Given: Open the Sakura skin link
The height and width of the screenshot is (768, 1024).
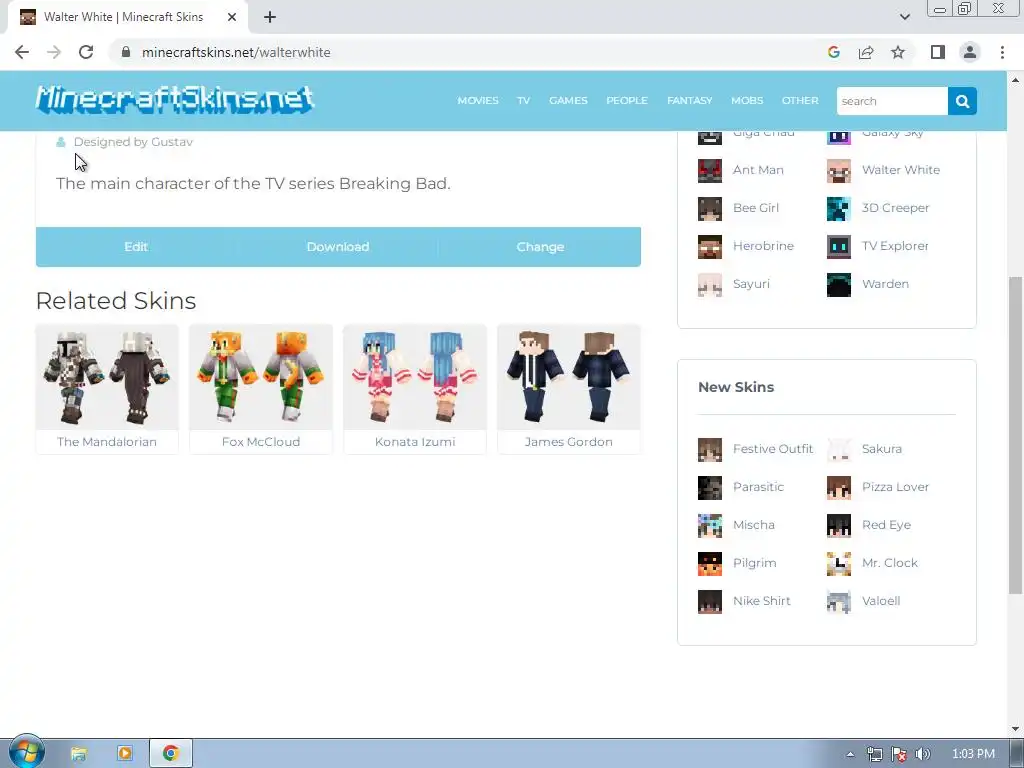Looking at the screenshot, I should pyautogui.click(x=882, y=449).
